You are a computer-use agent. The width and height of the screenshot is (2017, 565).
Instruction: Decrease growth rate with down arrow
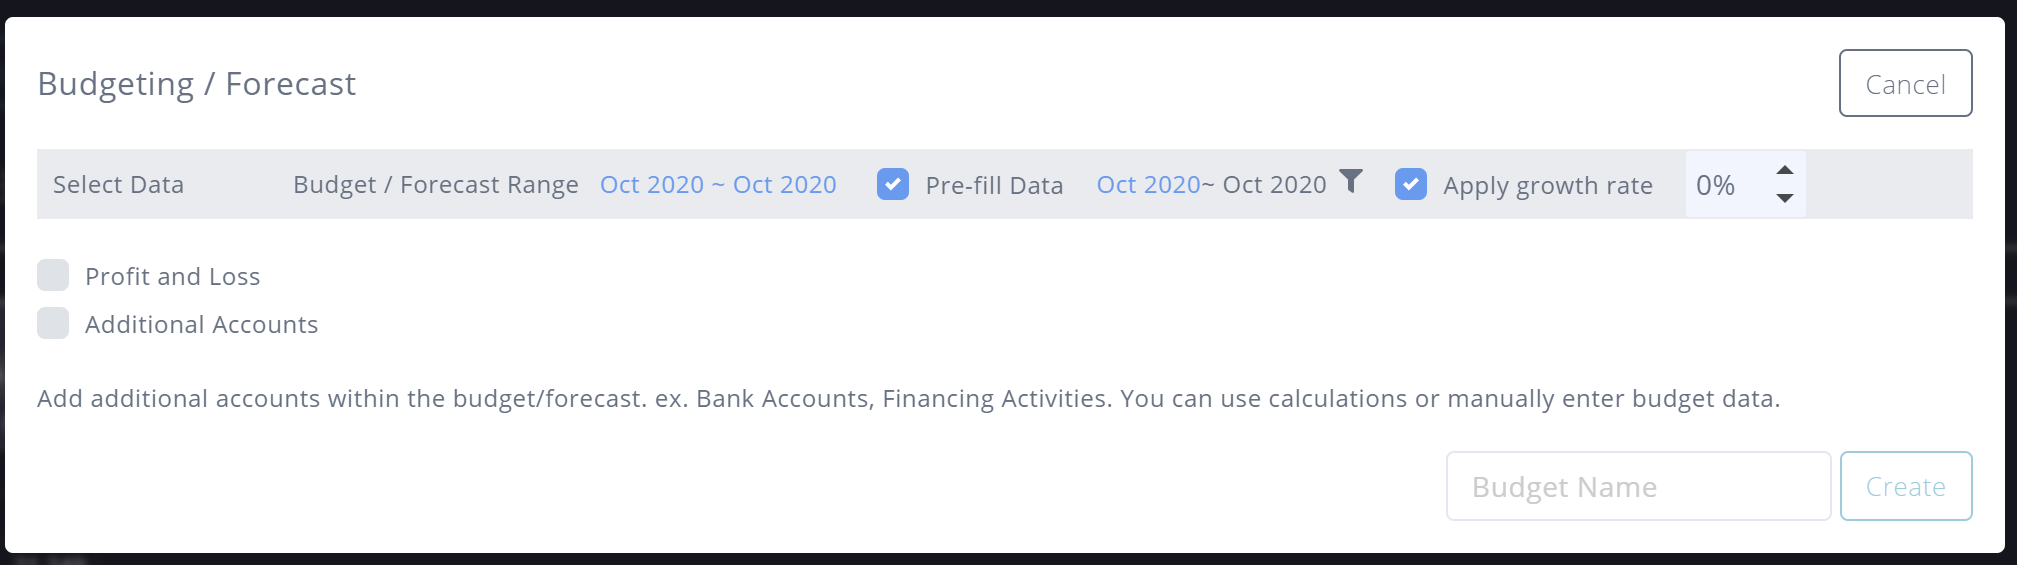click(1785, 198)
